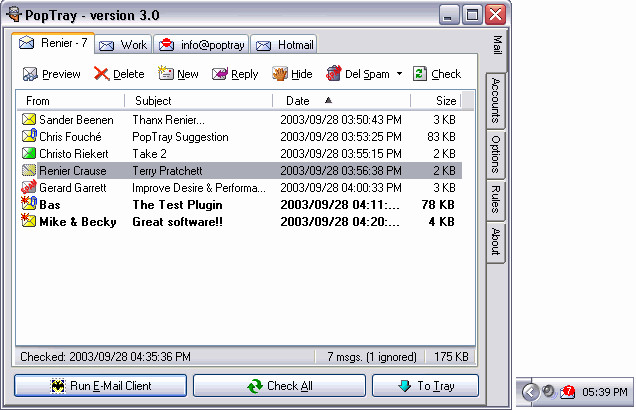Switch to the Renier - 7 account tab
636x410 pixels.
[53, 43]
